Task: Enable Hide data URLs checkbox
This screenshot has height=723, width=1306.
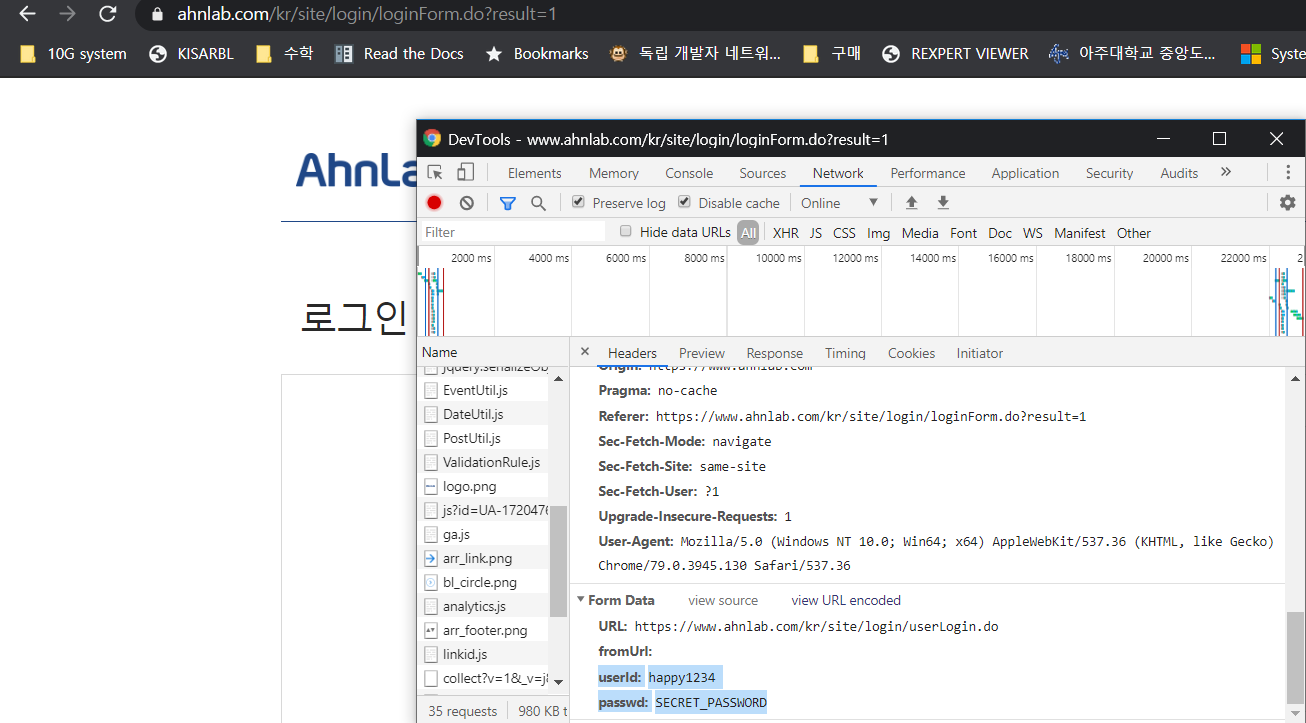Action: click(x=626, y=232)
